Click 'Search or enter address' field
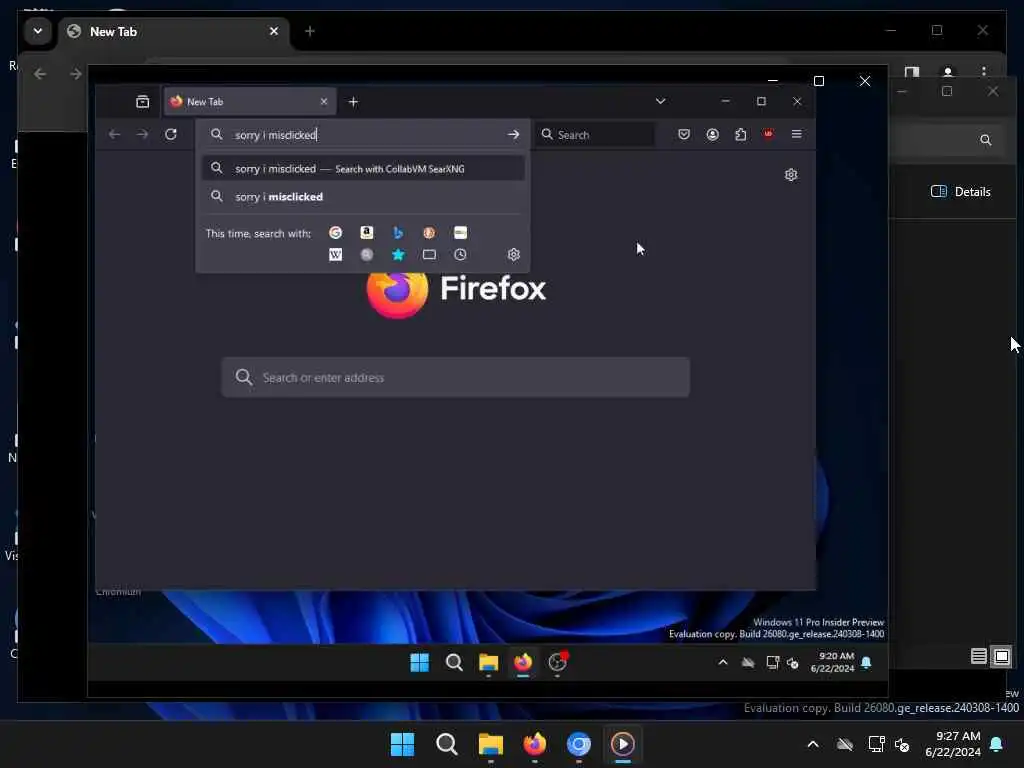The height and width of the screenshot is (768, 1024). [455, 377]
